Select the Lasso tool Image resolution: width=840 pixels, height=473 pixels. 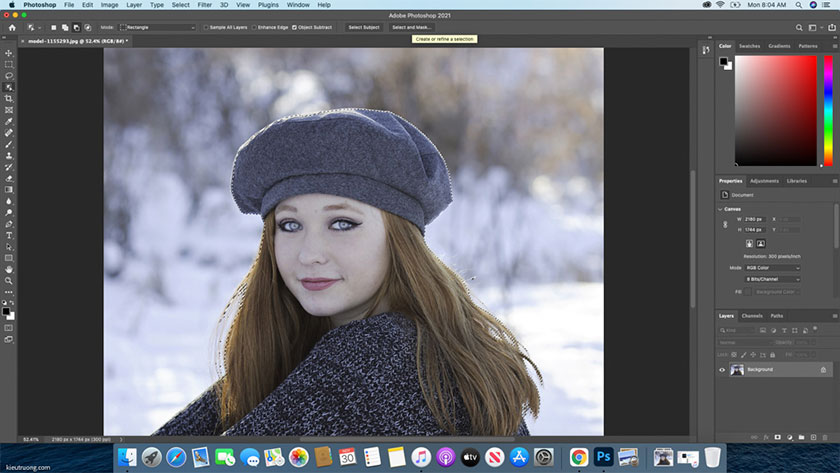coord(9,76)
